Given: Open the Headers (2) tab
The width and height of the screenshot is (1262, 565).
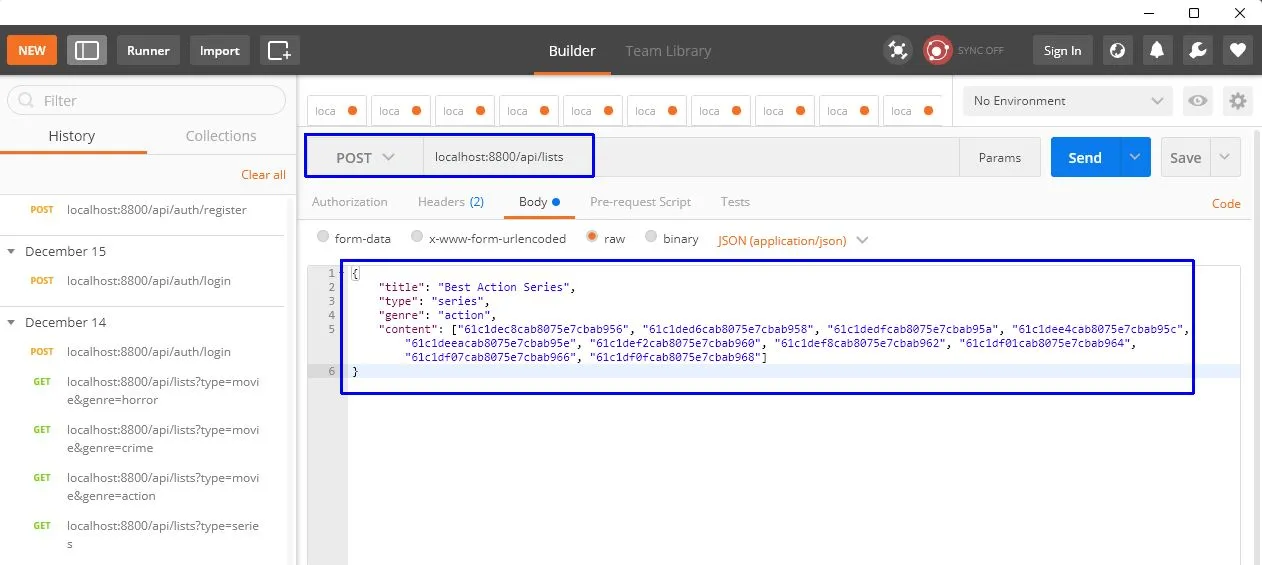Looking at the screenshot, I should pos(451,202).
